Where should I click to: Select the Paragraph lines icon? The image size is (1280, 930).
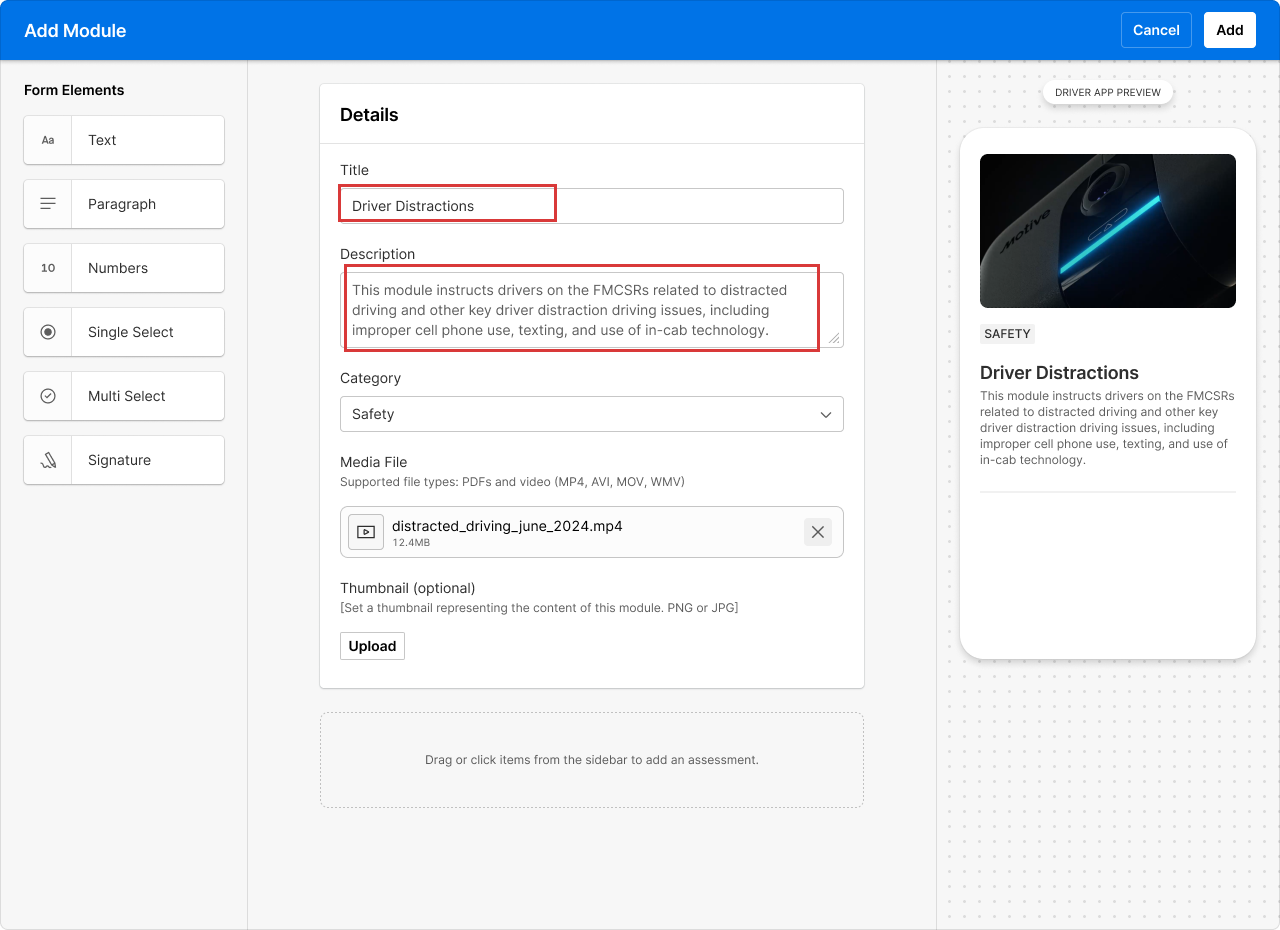tap(48, 204)
